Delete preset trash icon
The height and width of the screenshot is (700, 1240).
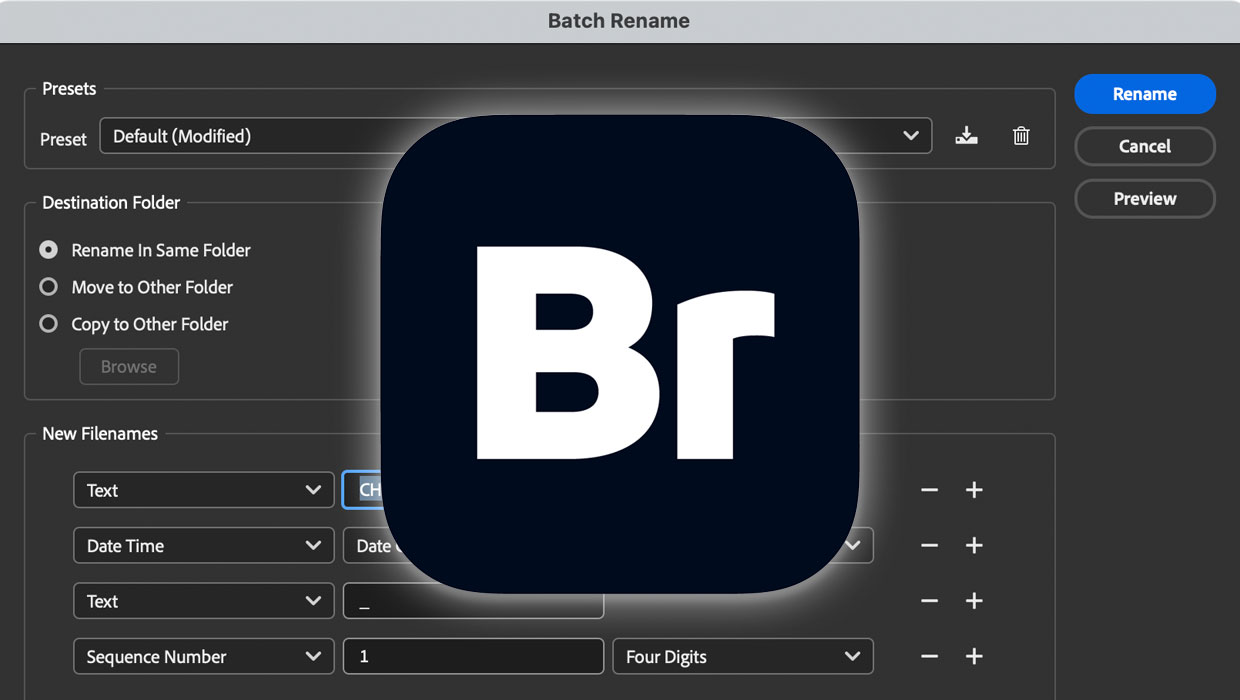click(1021, 136)
